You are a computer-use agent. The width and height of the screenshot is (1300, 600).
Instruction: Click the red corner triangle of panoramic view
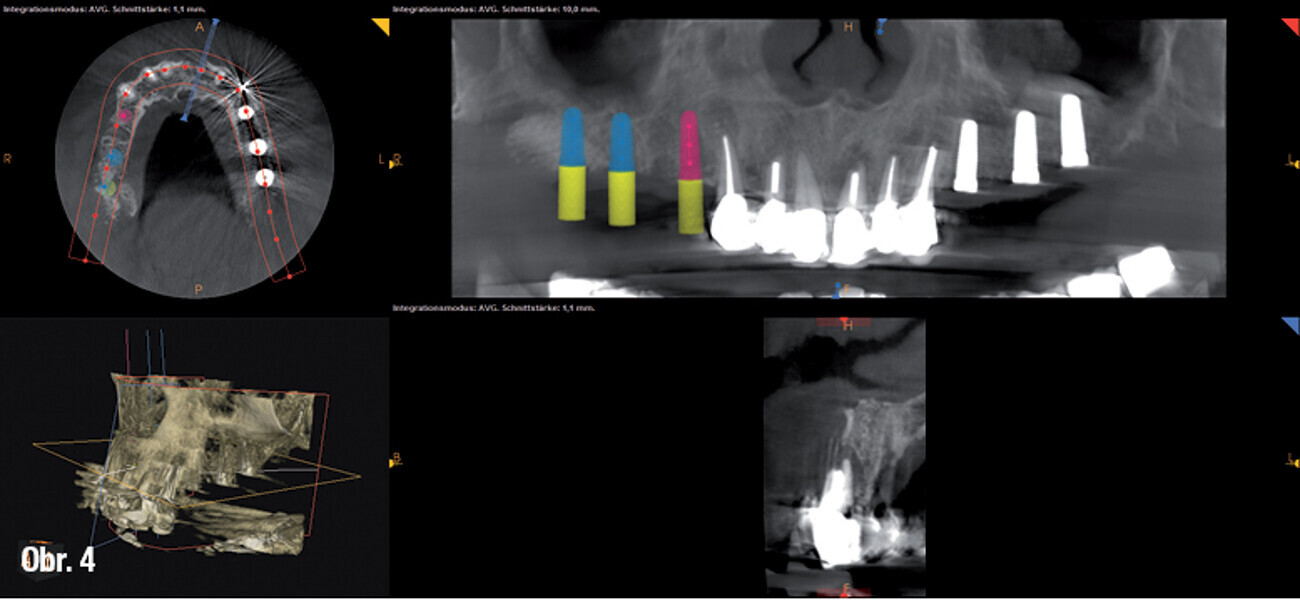click(1289, 27)
